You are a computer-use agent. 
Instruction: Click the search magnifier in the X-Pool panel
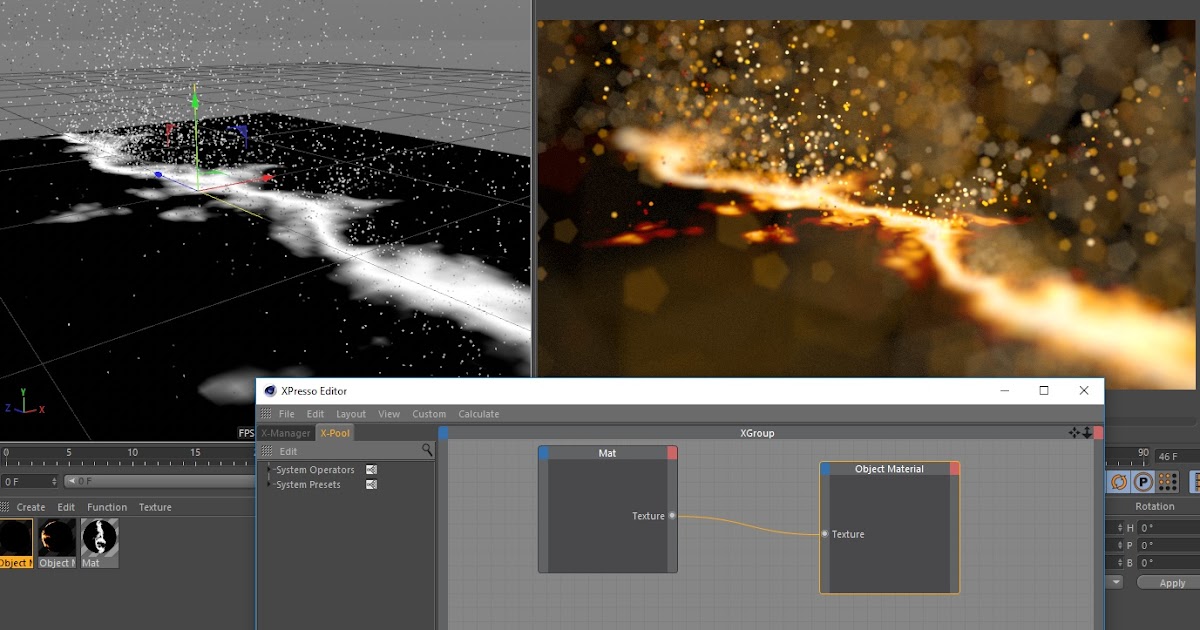pyautogui.click(x=427, y=450)
